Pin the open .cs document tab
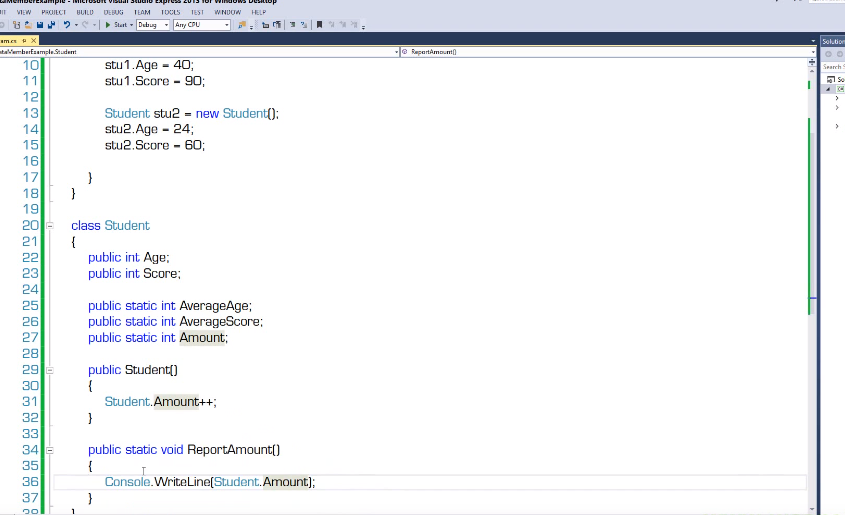Screen dimensions: 845x515 pyautogui.click(x=24, y=41)
